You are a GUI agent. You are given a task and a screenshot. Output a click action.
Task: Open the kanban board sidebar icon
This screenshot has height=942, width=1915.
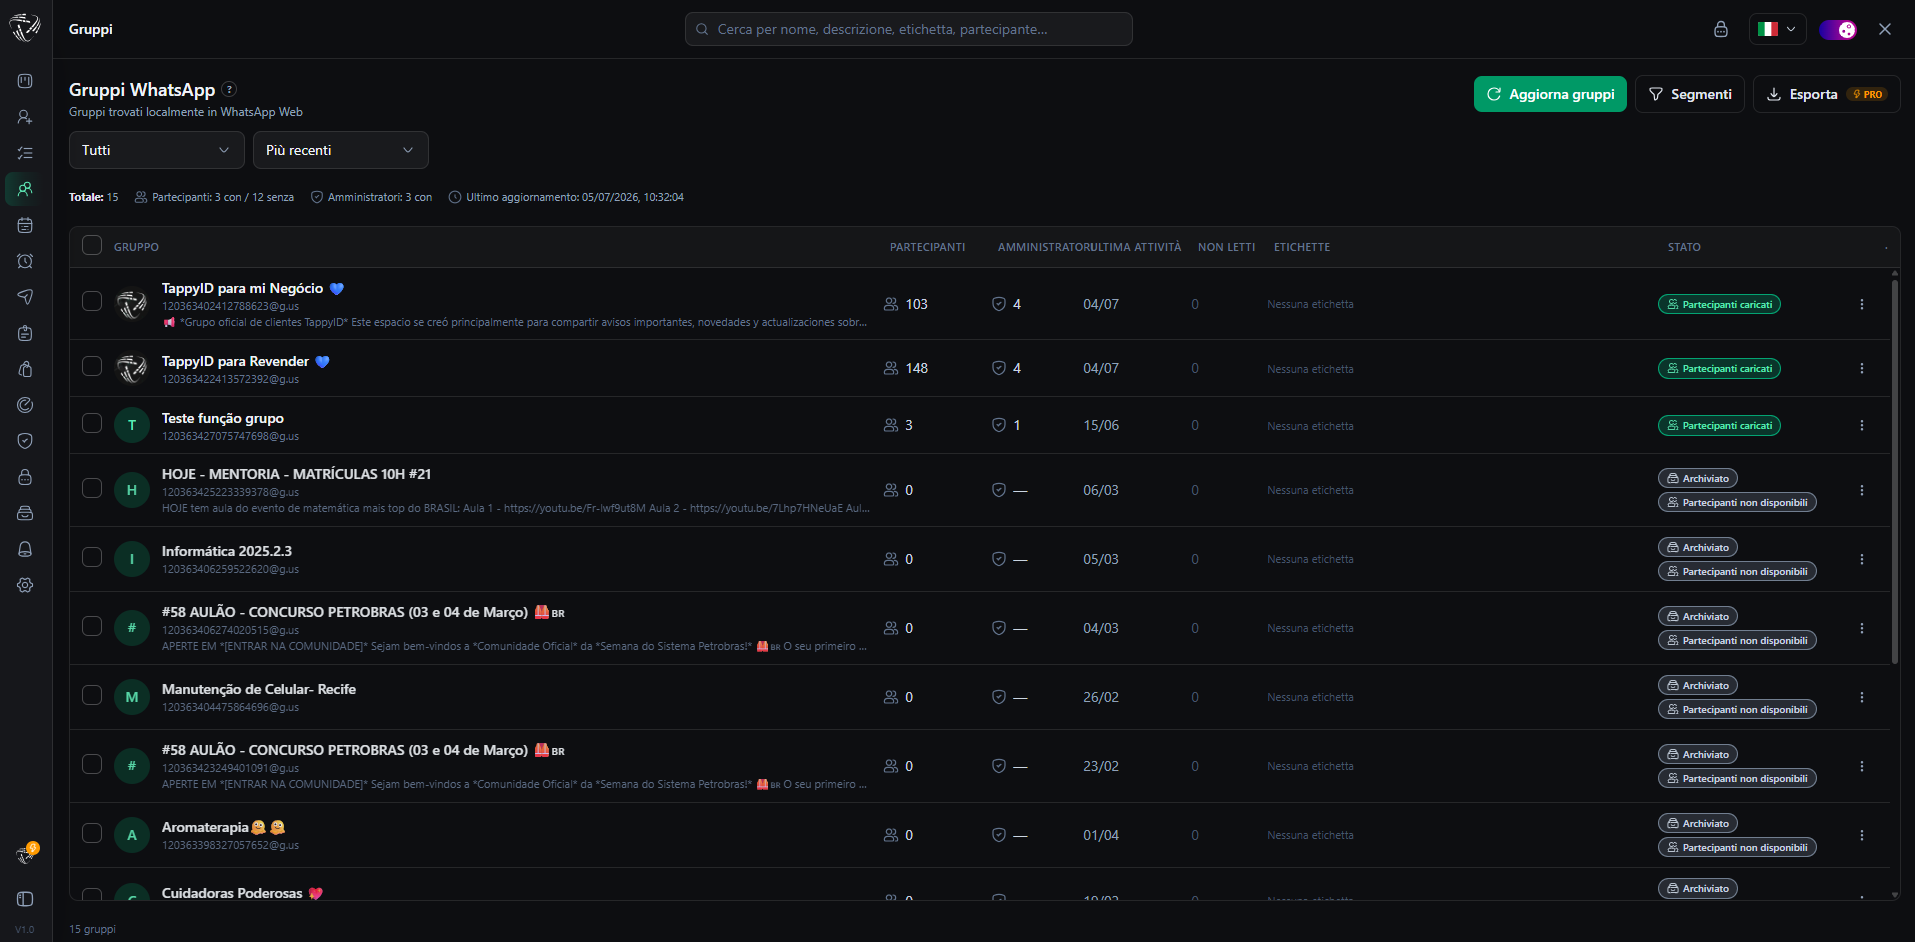point(25,81)
